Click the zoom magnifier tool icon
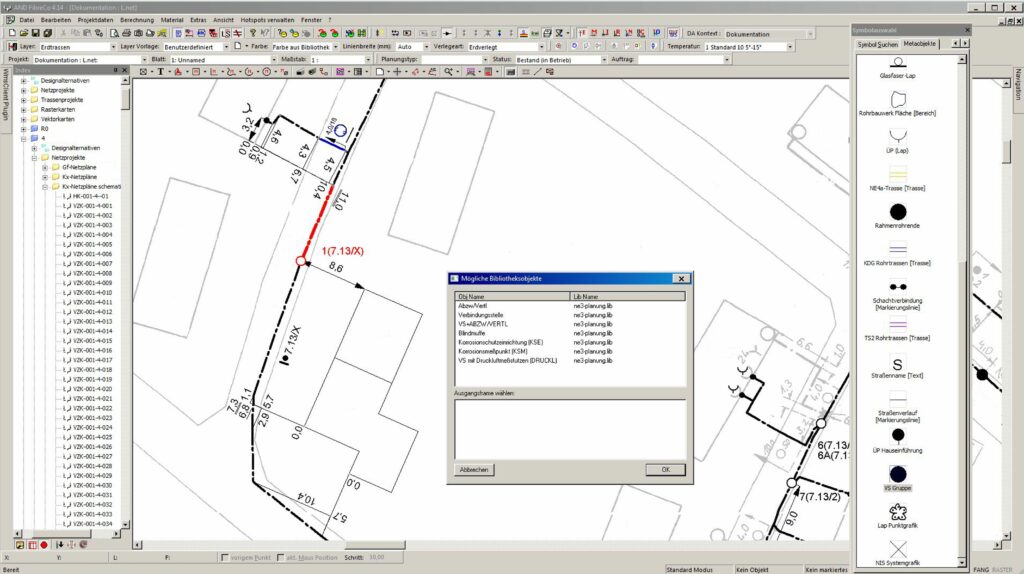This screenshot has width=1024, height=574. click(x=449, y=72)
